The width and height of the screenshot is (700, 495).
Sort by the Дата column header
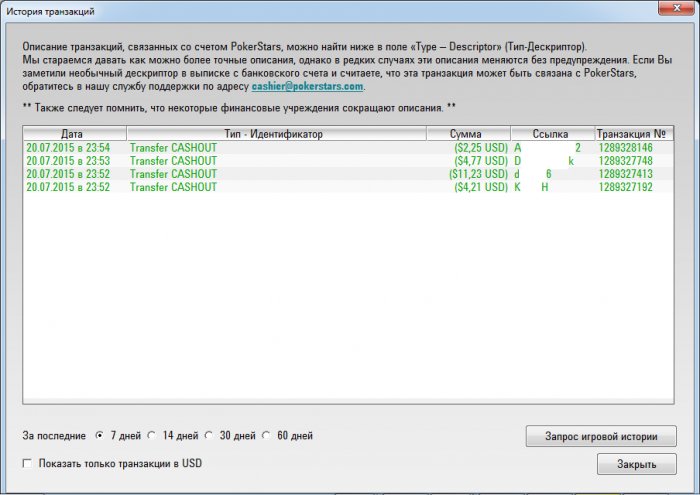[x=75, y=134]
